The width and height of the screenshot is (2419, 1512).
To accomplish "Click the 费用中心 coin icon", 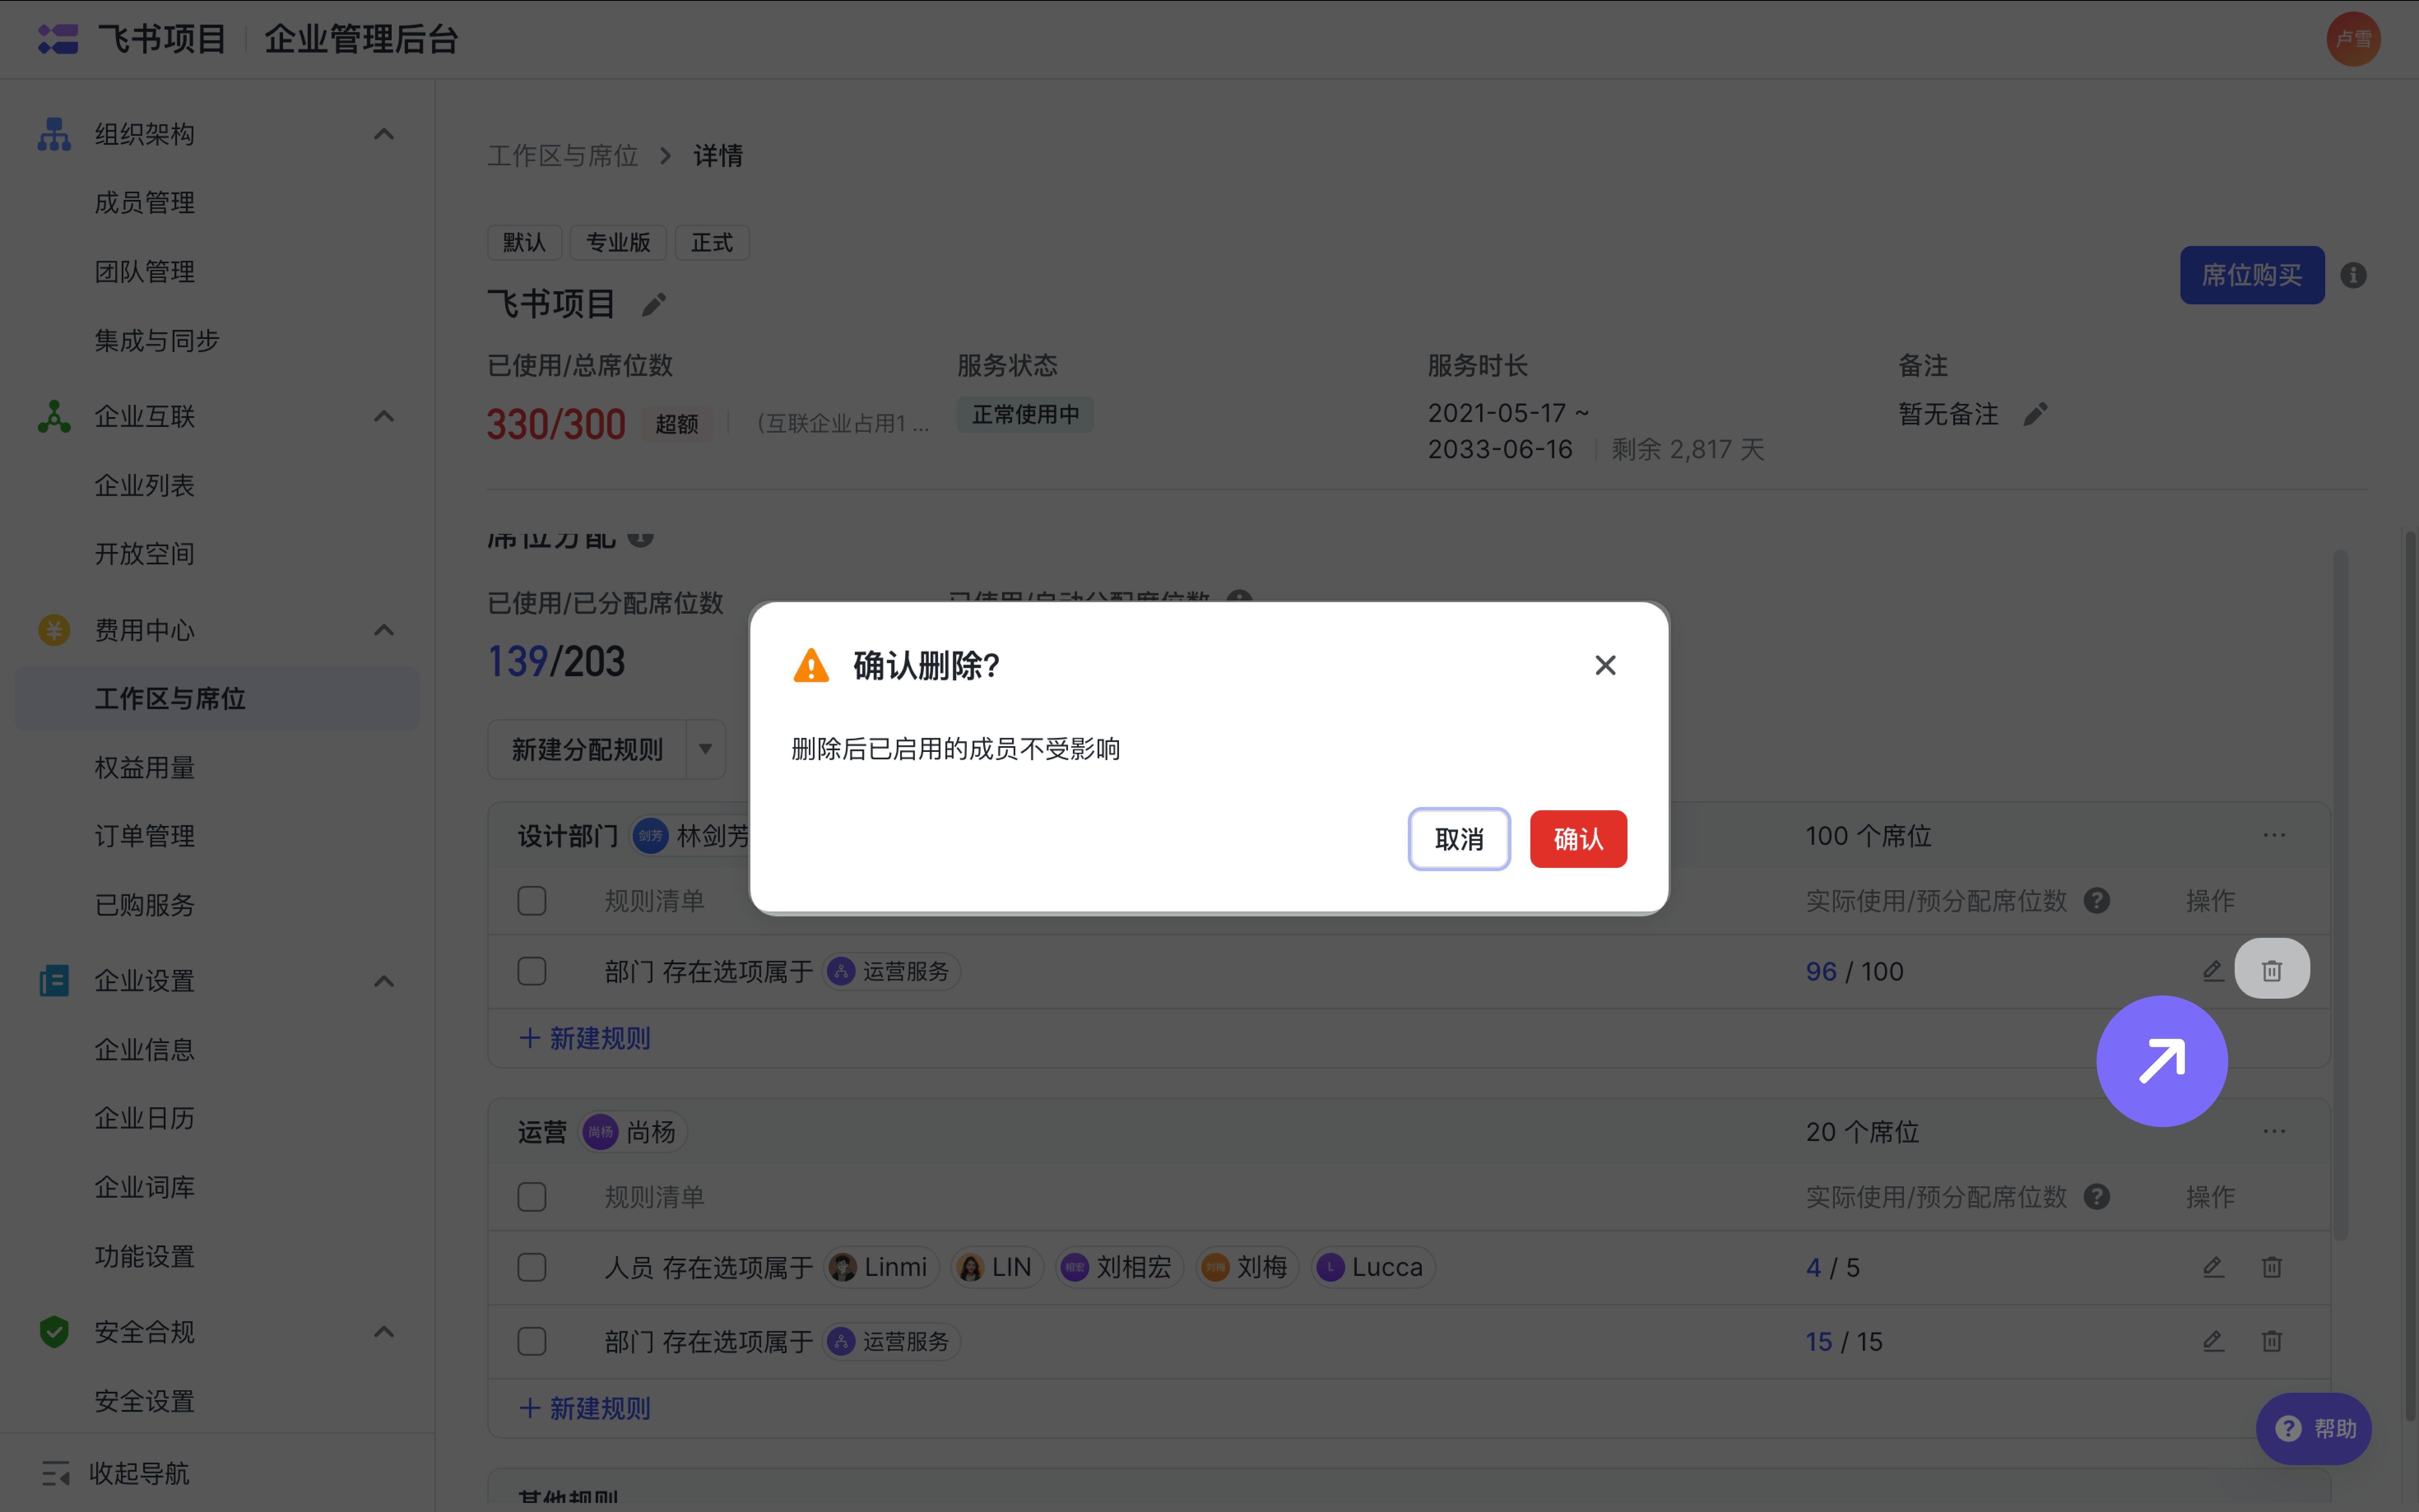I will click(x=54, y=630).
